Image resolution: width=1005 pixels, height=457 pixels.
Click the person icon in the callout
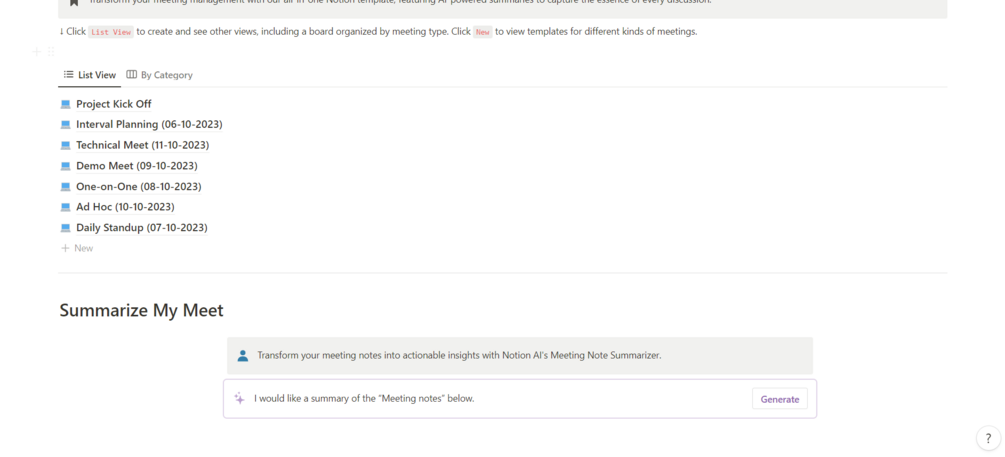click(243, 355)
